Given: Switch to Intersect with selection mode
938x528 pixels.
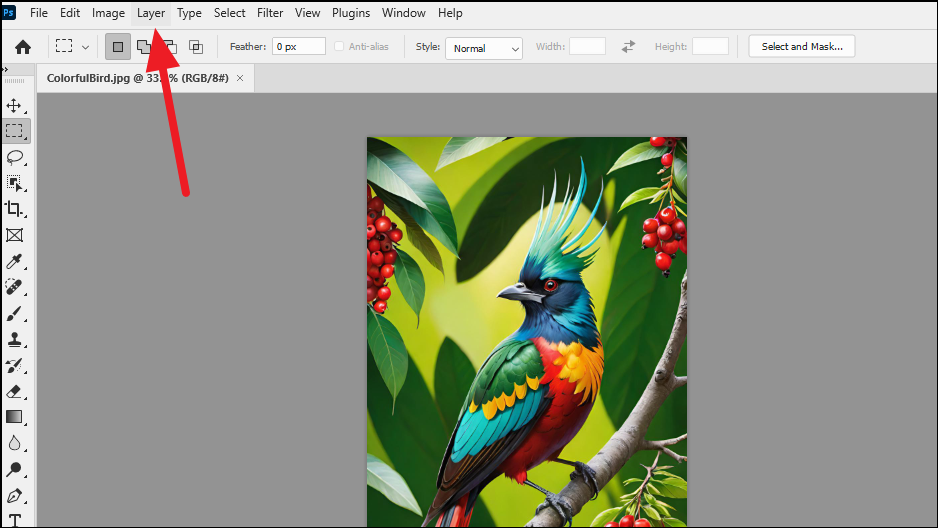Looking at the screenshot, I should (196, 46).
